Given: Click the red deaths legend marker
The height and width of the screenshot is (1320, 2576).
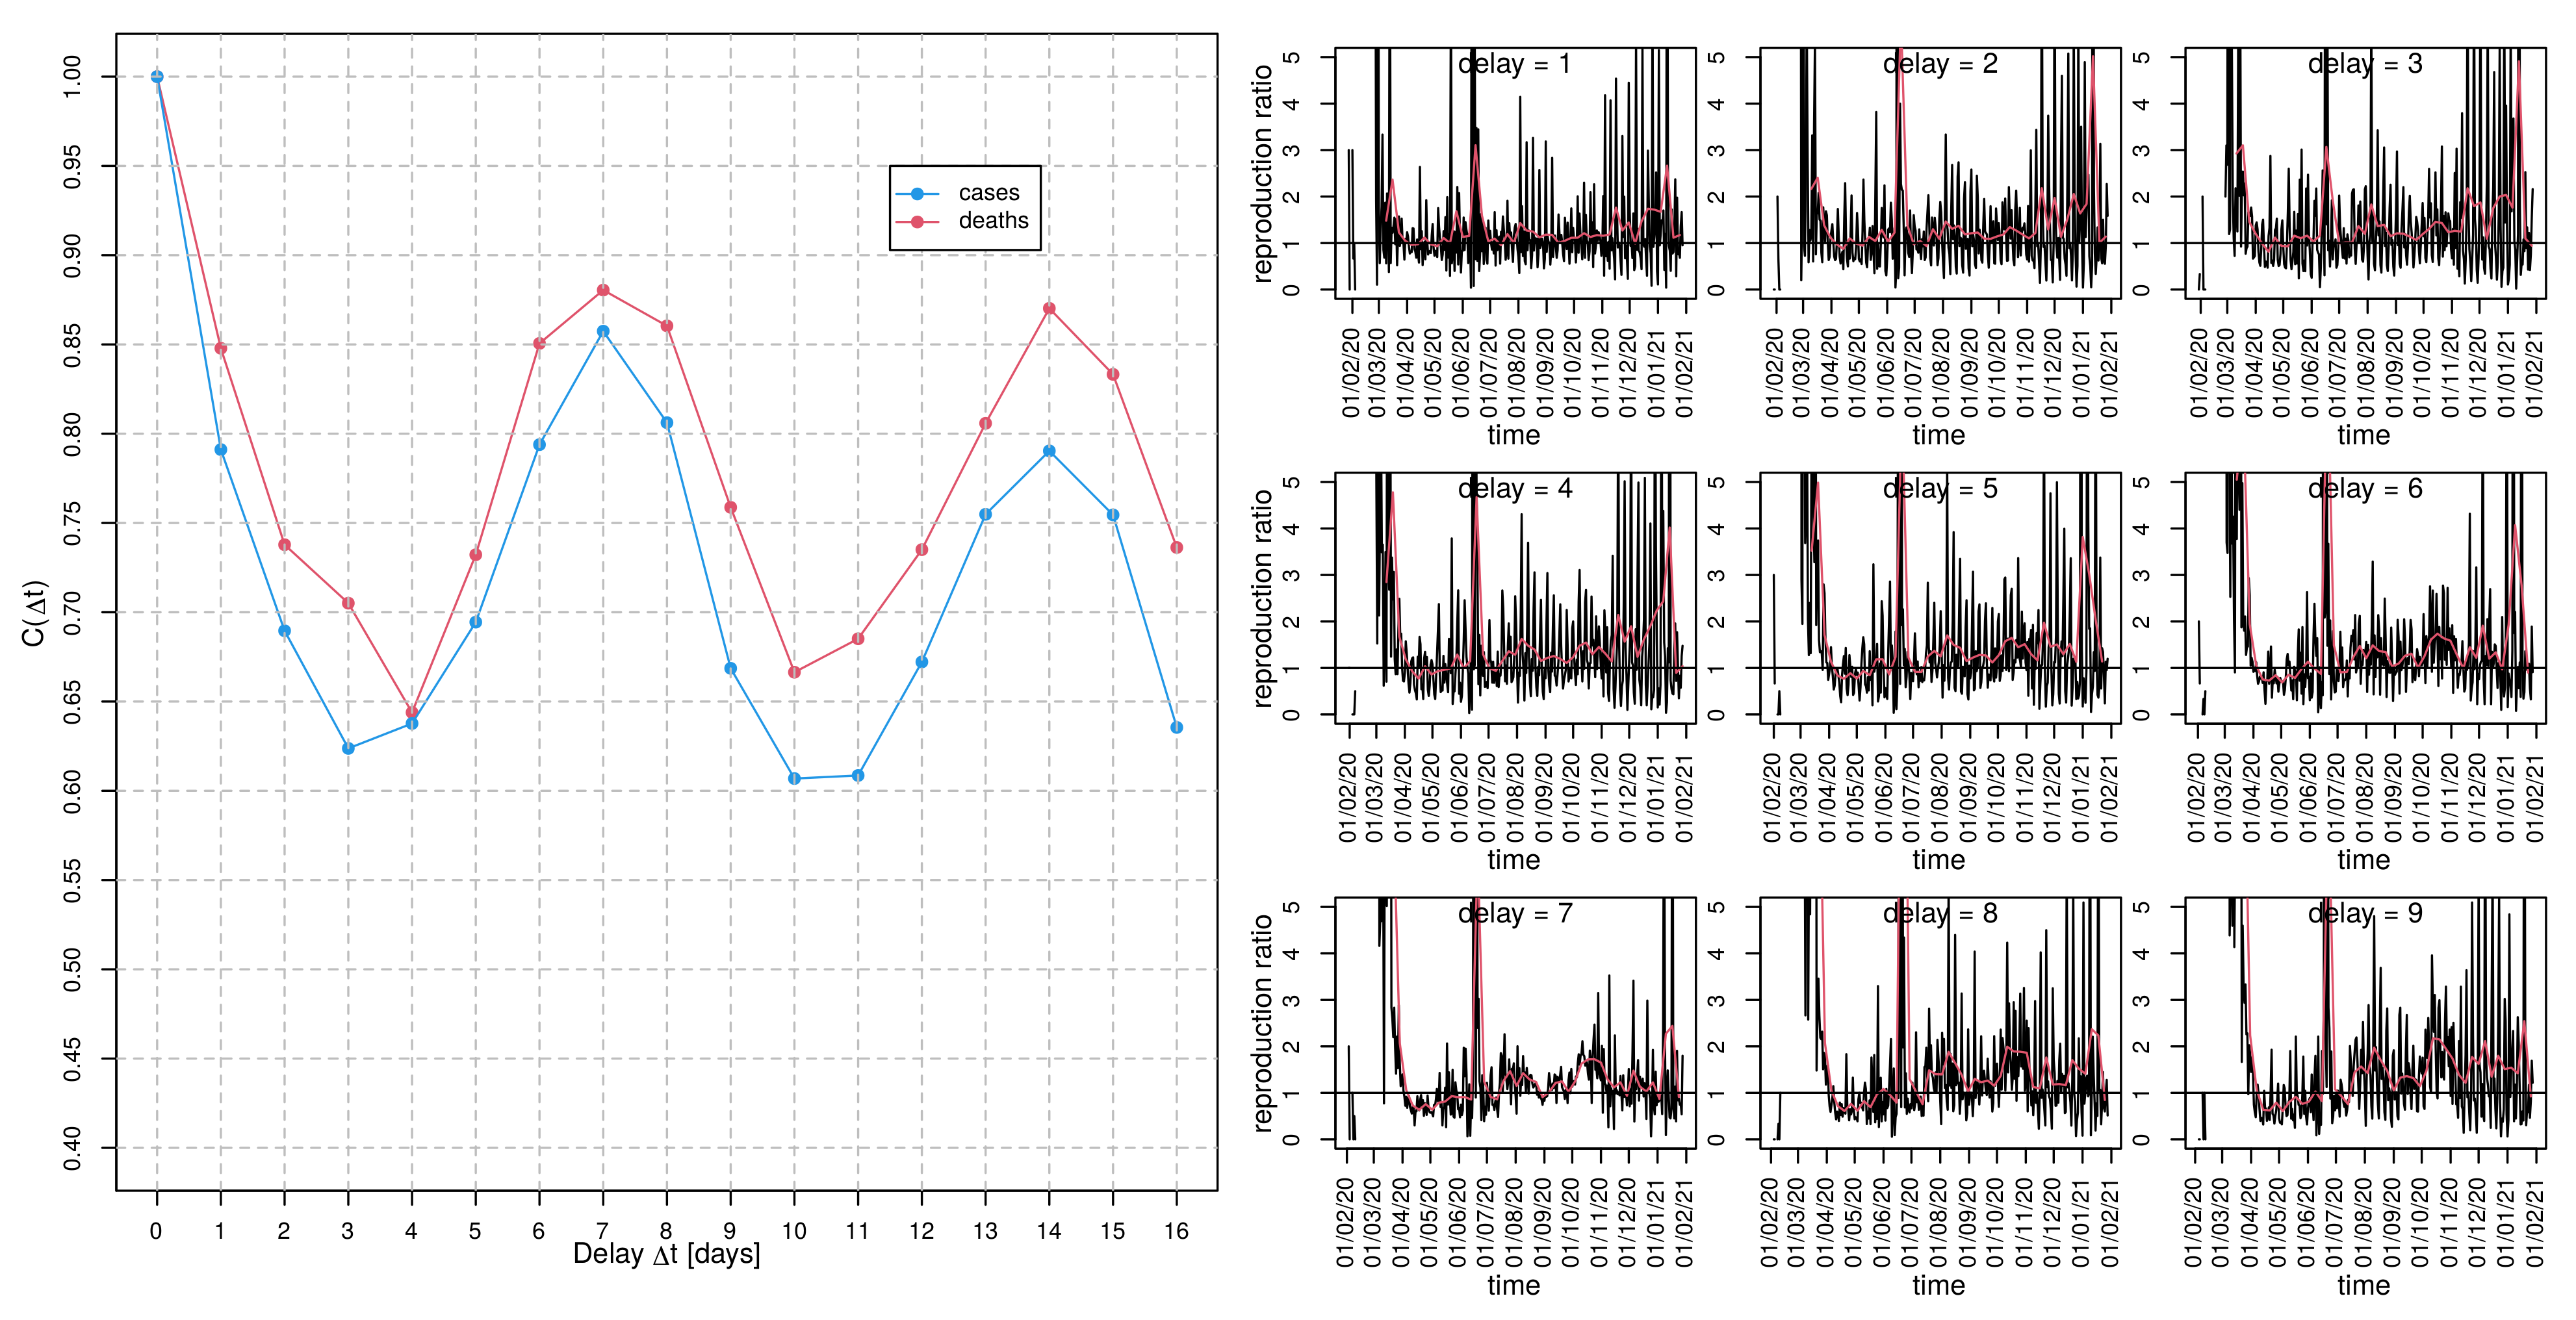Looking at the screenshot, I should [917, 221].
